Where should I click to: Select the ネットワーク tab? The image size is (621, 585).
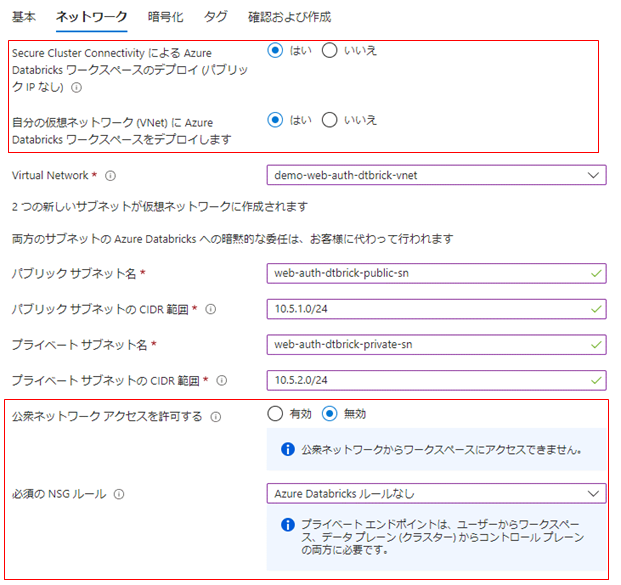(x=91, y=17)
